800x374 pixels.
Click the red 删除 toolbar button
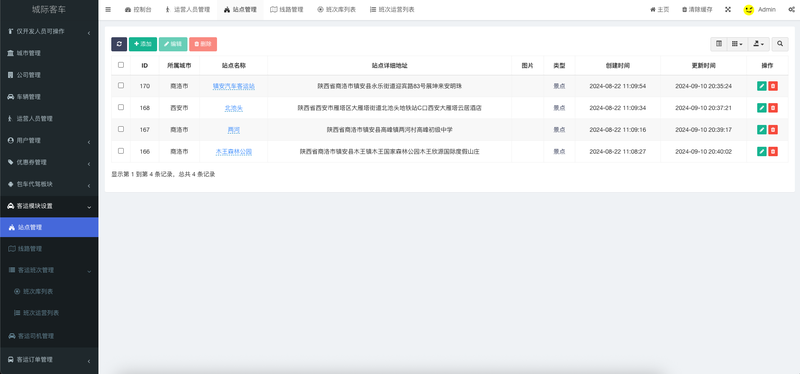tap(203, 44)
